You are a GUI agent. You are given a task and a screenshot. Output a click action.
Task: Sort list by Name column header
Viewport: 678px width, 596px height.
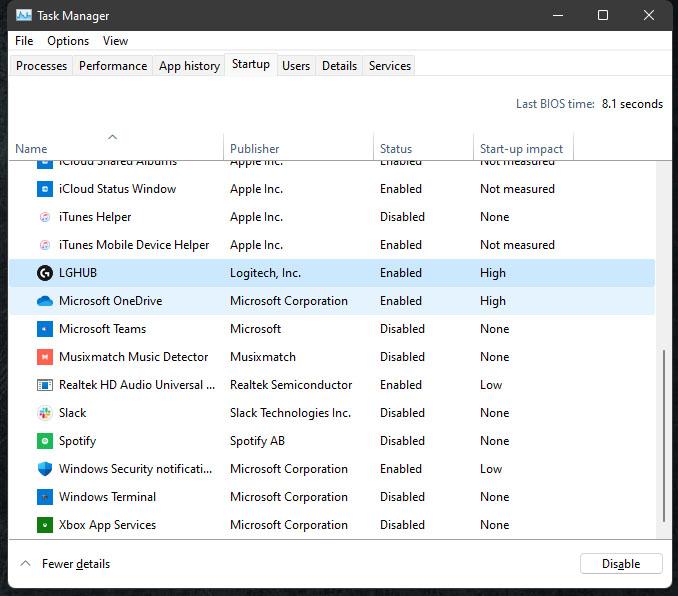(x=116, y=146)
